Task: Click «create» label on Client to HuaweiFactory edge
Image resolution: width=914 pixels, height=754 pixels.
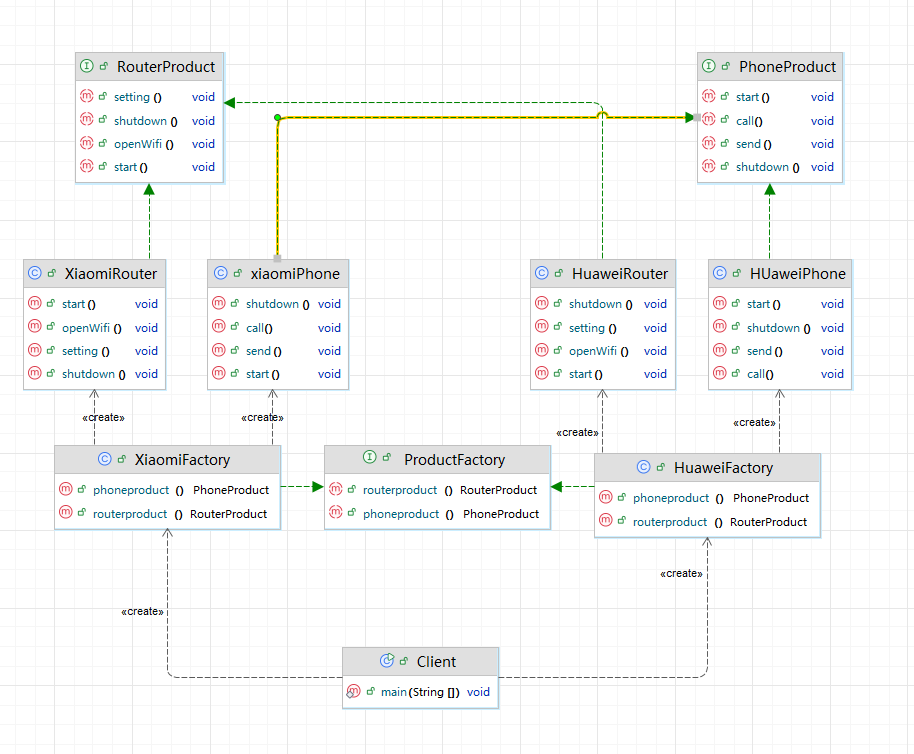Action: pyautogui.click(x=681, y=573)
